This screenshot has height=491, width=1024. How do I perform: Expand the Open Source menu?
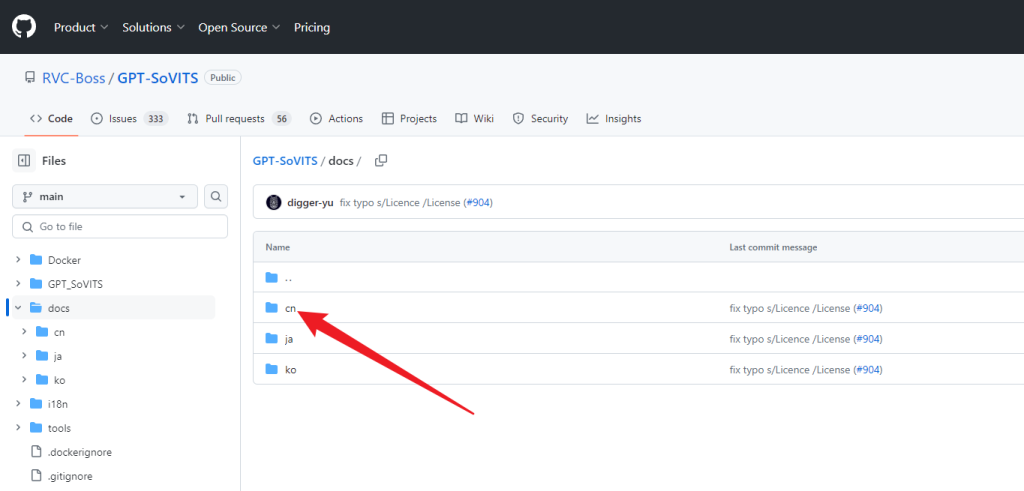coord(238,27)
